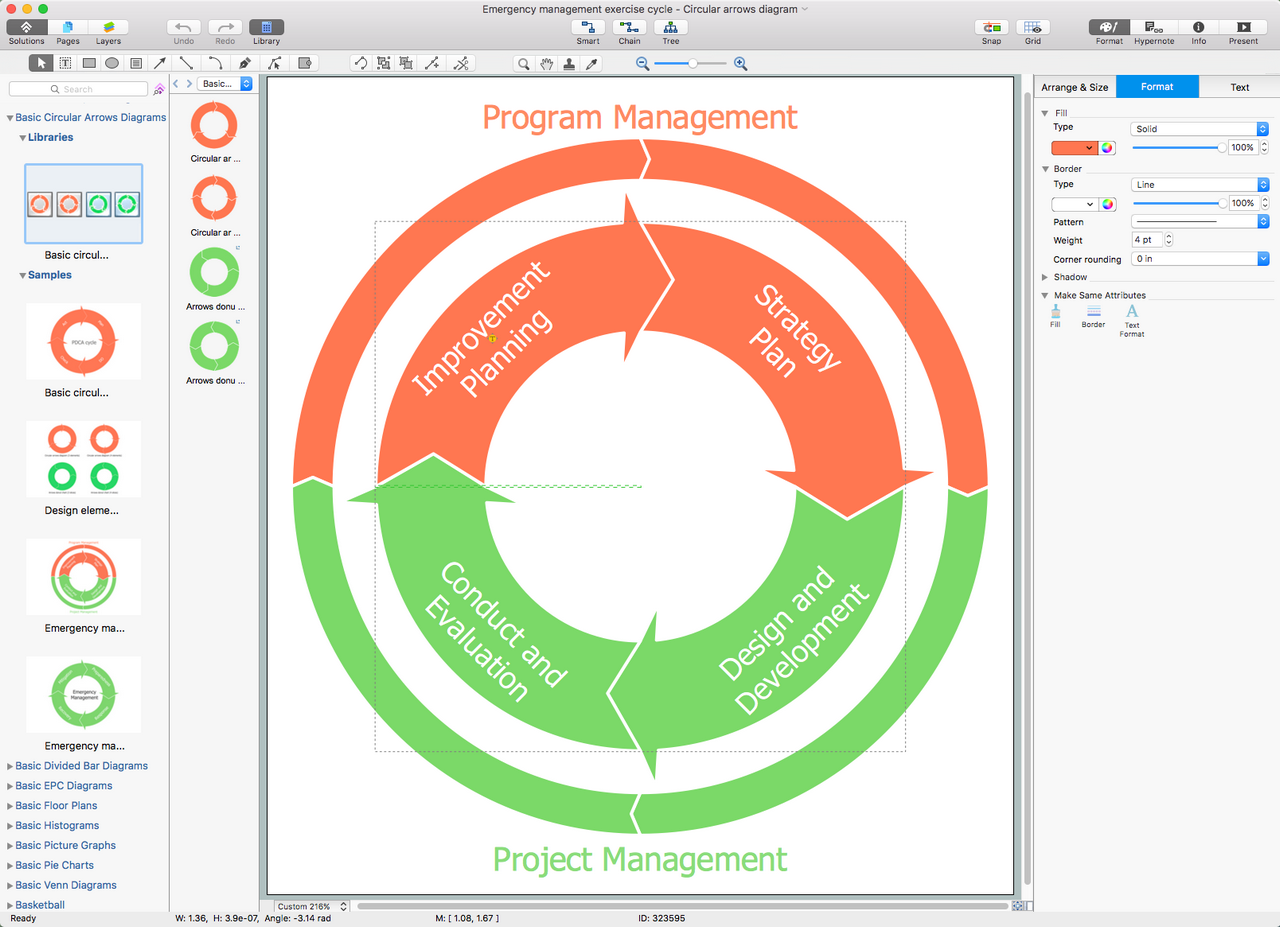The height and width of the screenshot is (927, 1280).
Task: Open the border Pattern dropdown
Action: click(x=1199, y=221)
